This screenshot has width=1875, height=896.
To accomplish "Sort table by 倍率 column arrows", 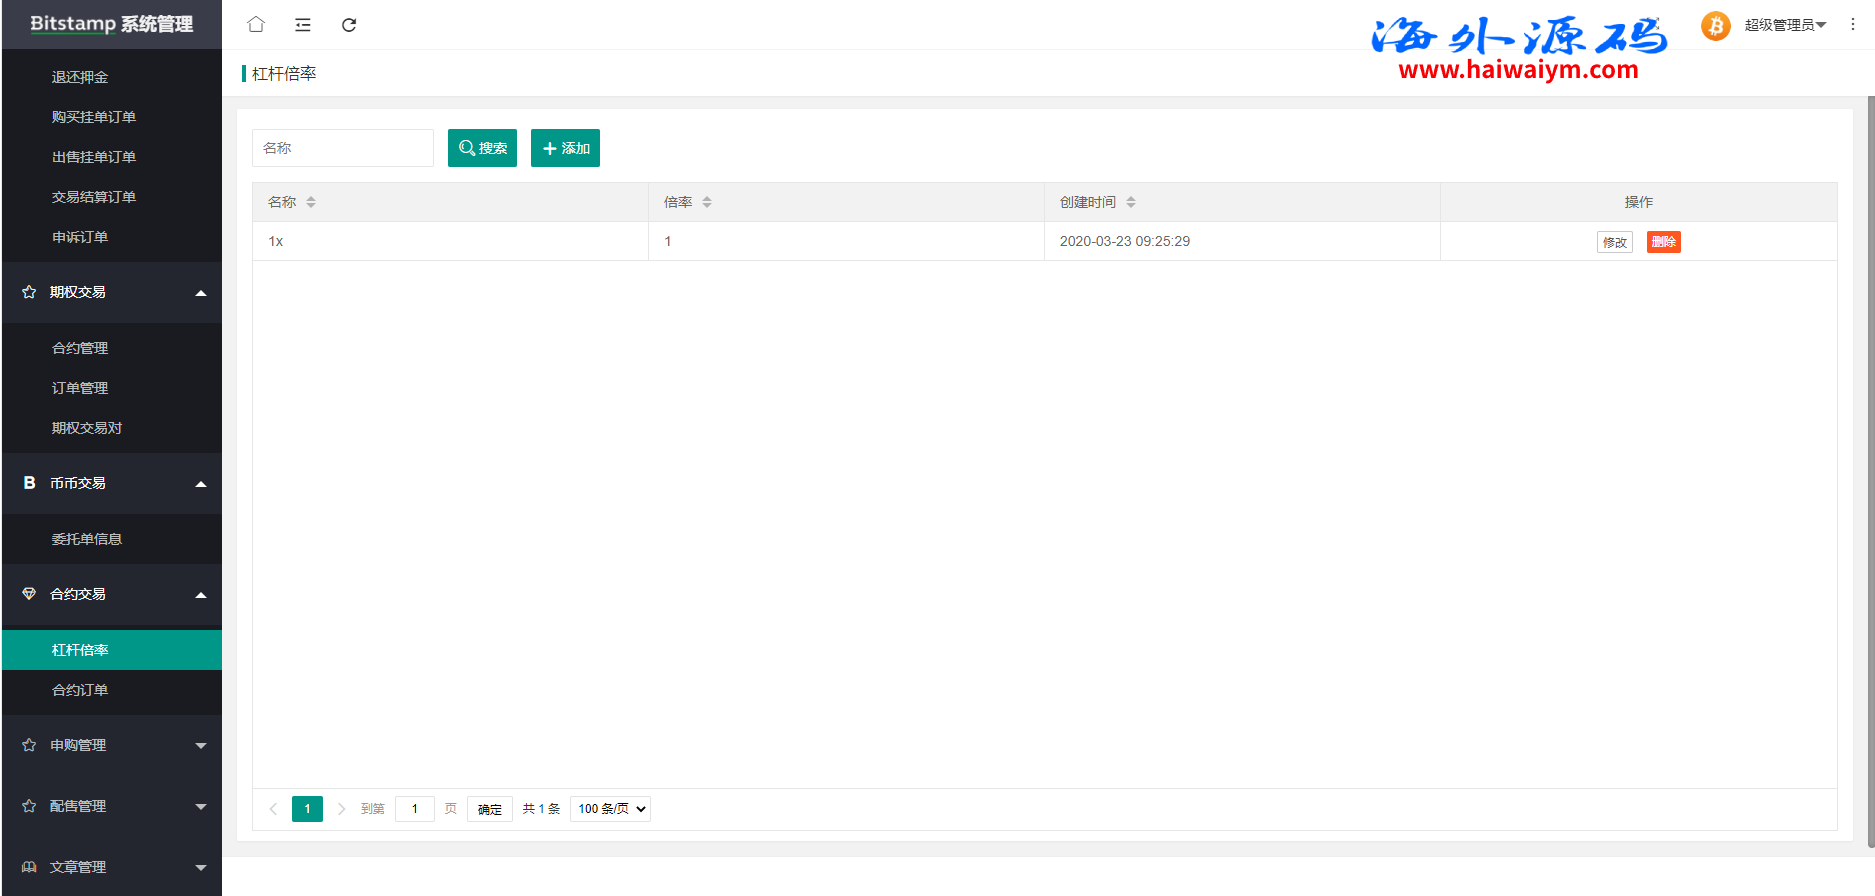I will point(707,202).
